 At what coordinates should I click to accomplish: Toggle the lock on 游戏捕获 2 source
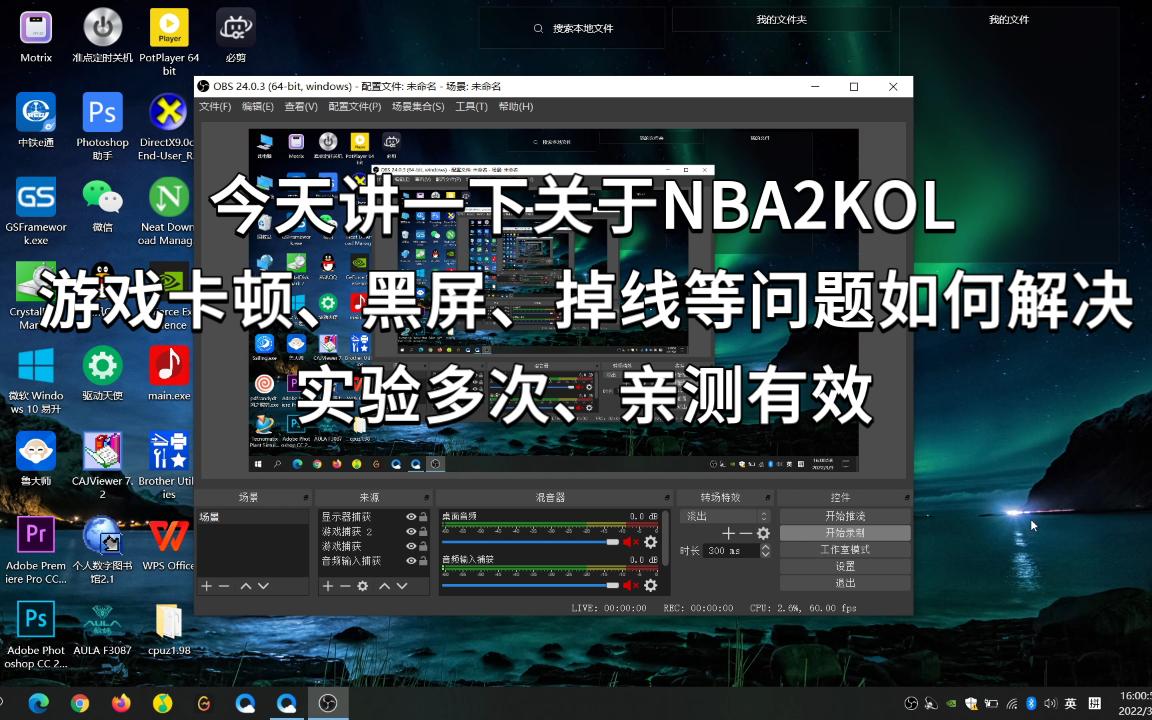point(423,532)
